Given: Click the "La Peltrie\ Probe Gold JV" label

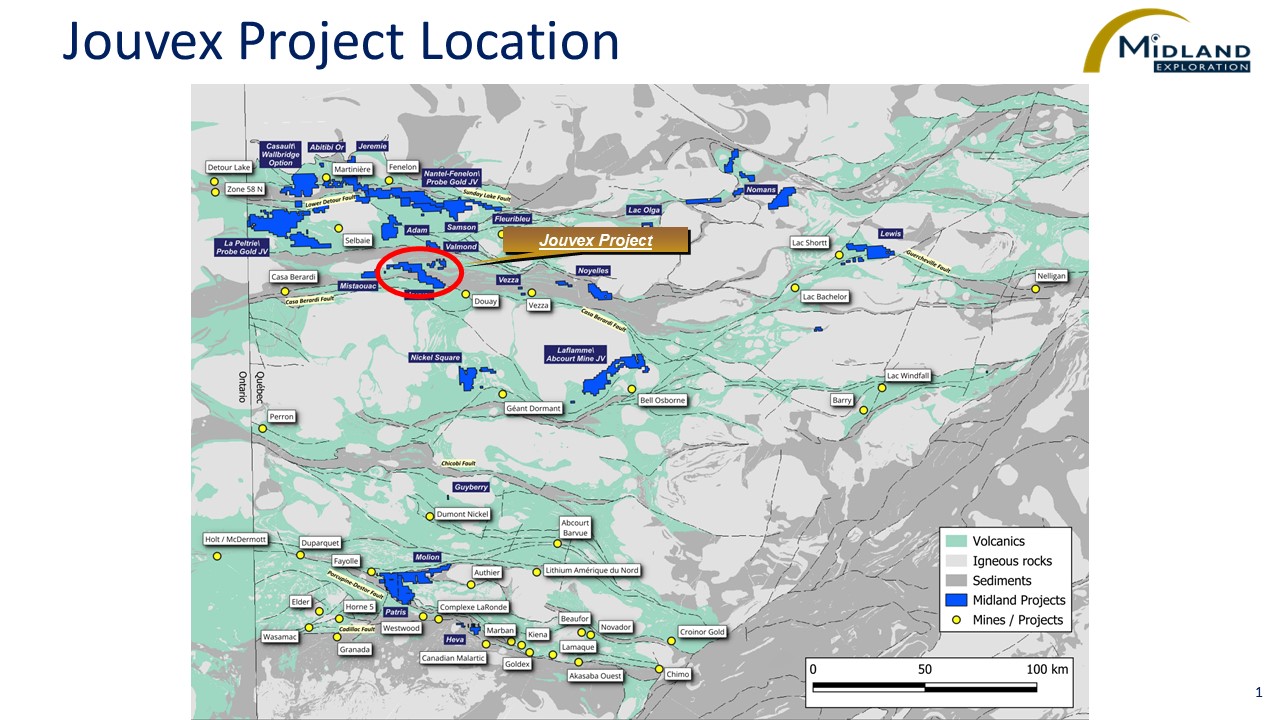Looking at the screenshot, I should tap(241, 247).
